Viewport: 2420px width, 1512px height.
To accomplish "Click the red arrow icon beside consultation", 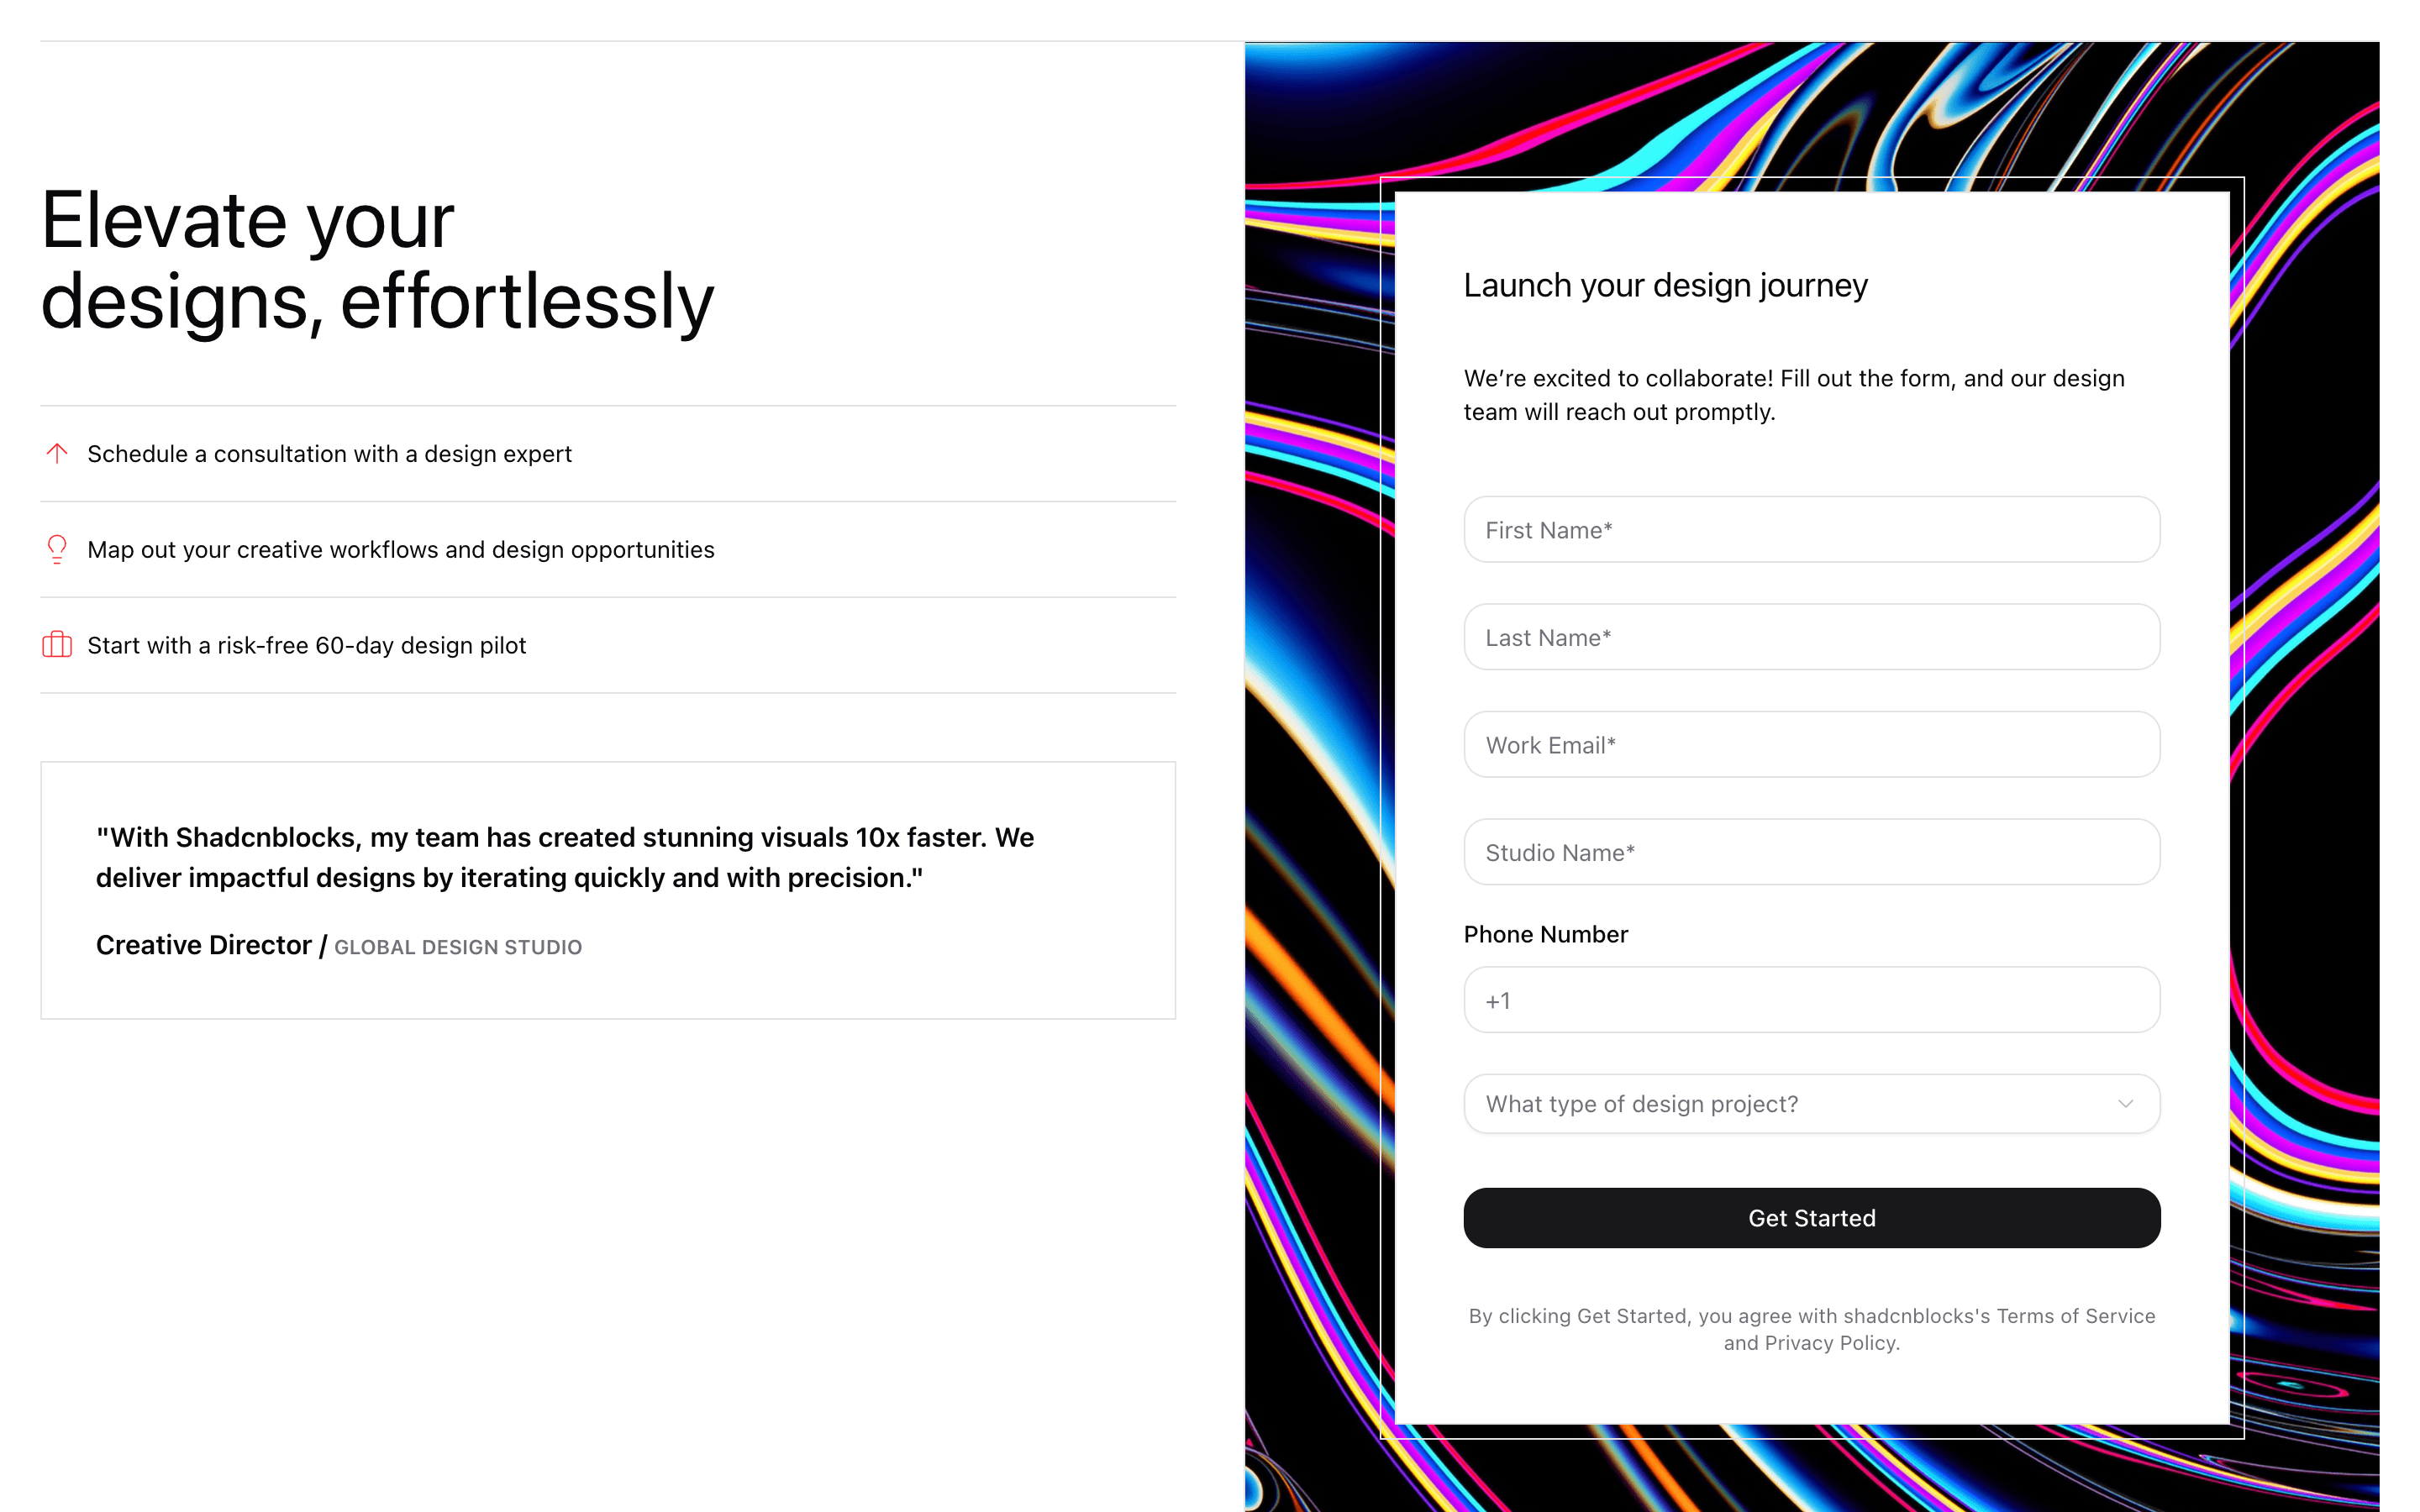I will [x=57, y=453].
